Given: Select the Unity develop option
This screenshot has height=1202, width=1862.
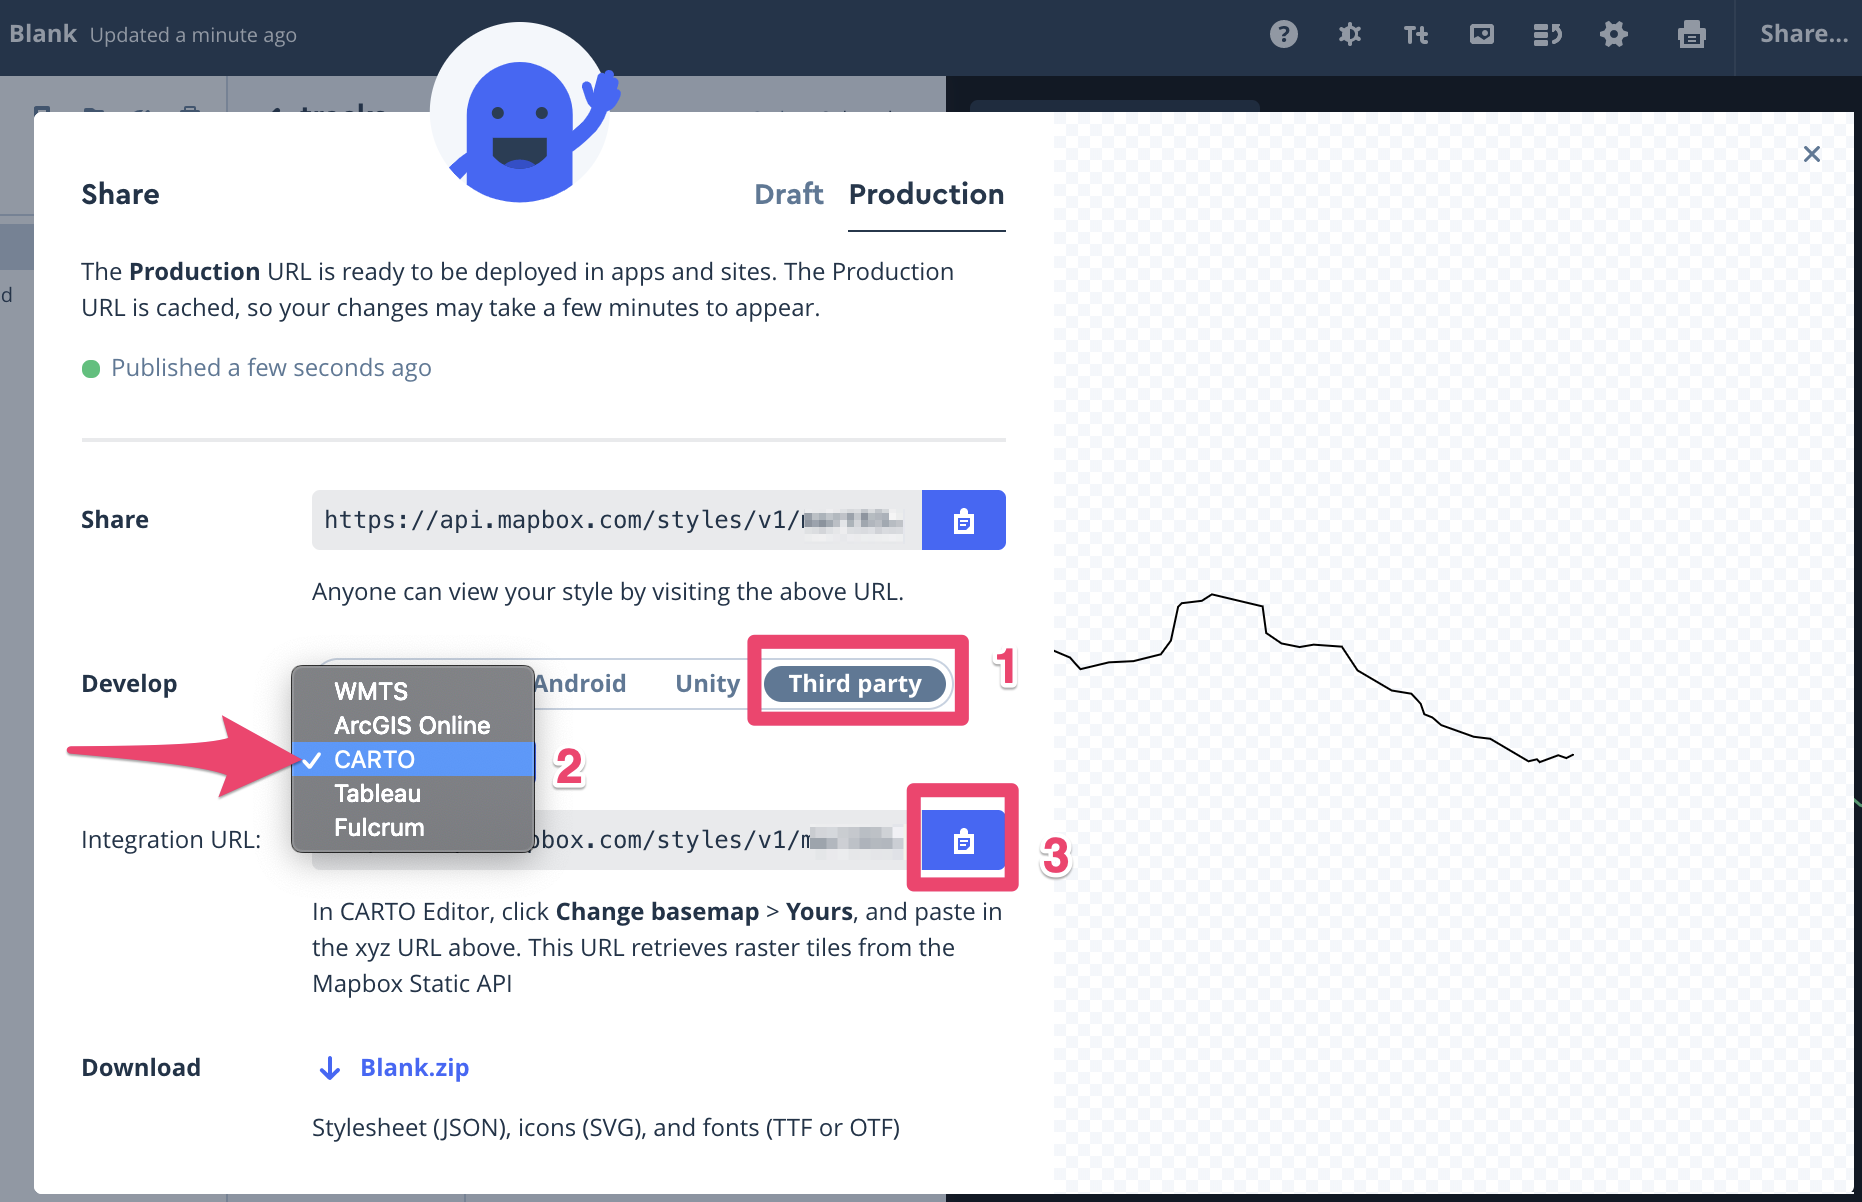Looking at the screenshot, I should [x=707, y=684].
